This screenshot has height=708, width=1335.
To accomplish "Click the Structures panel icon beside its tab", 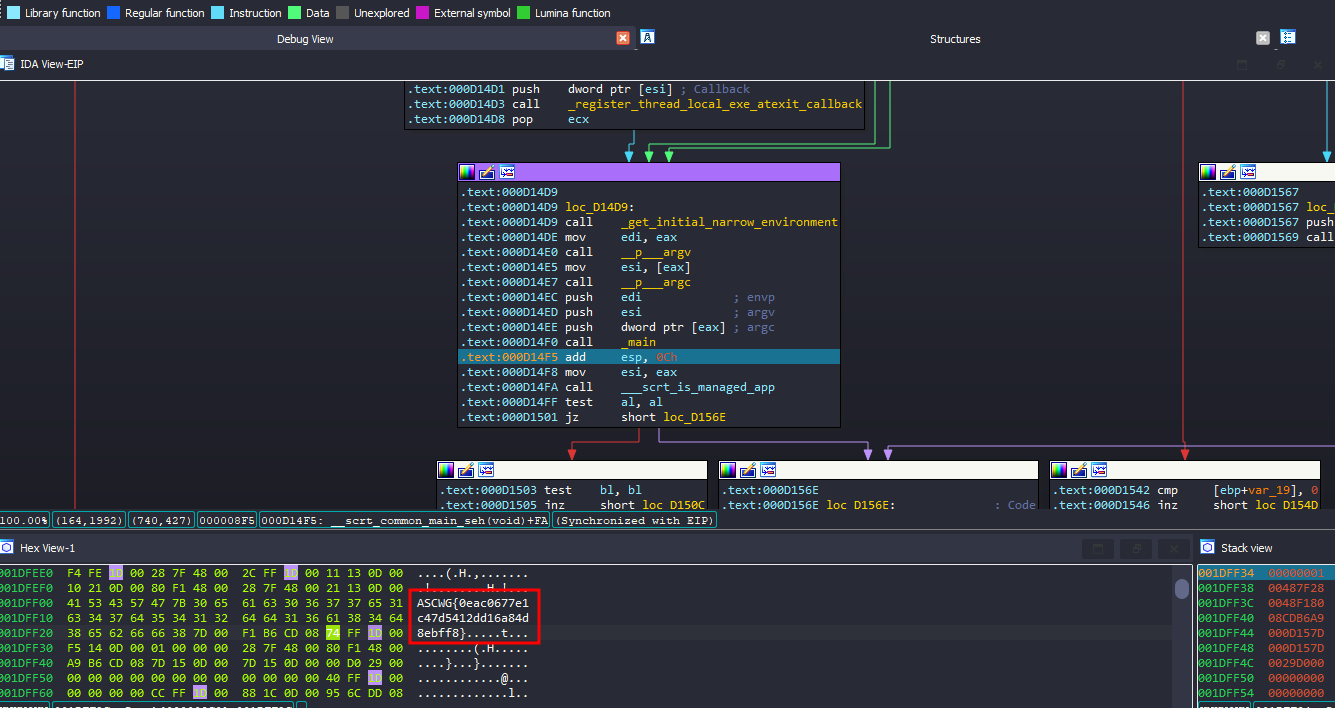I will click(x=1288, y=38).
